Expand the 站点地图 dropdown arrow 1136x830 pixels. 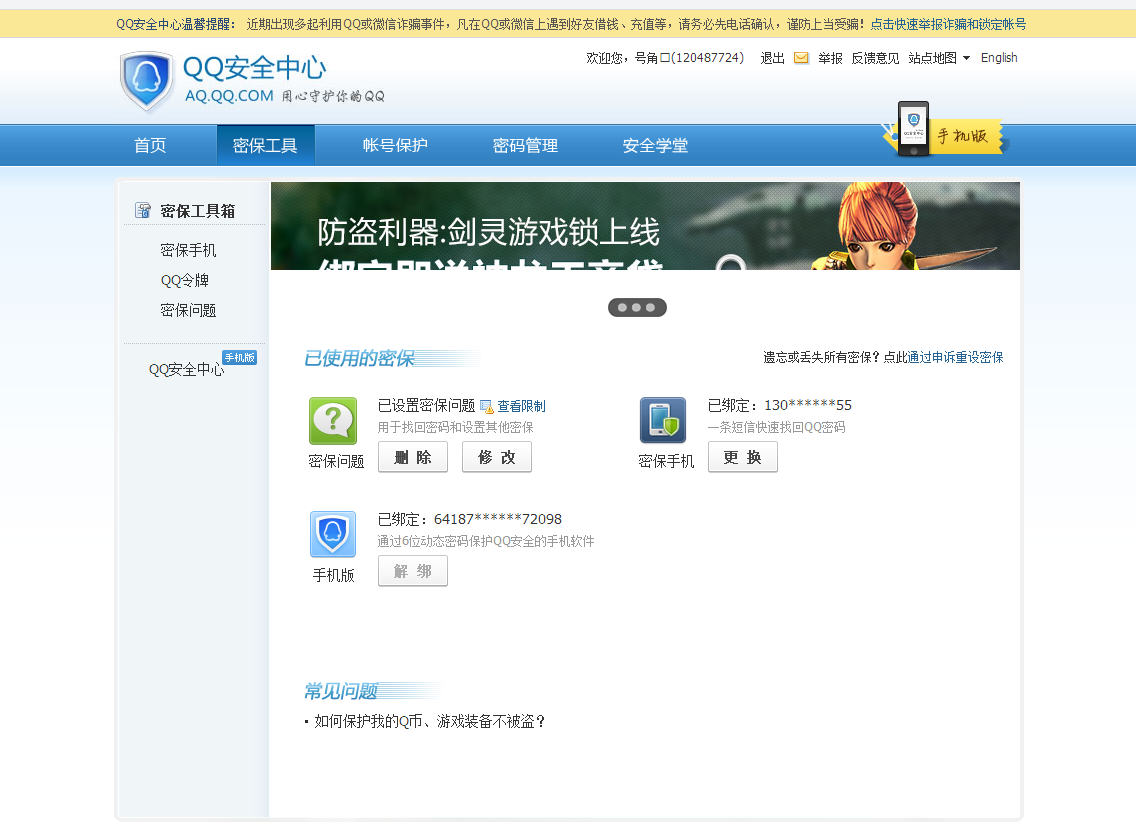pos(966,58)
